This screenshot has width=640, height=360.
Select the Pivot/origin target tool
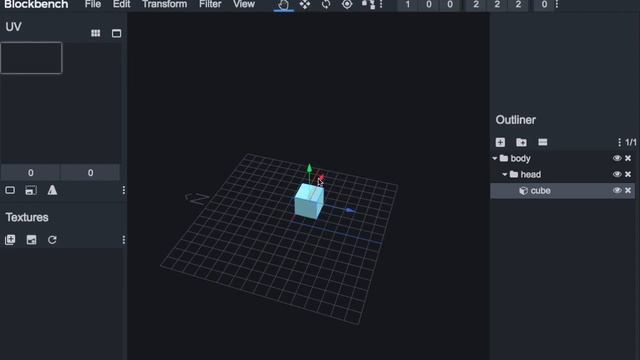[x=347, y=4]
